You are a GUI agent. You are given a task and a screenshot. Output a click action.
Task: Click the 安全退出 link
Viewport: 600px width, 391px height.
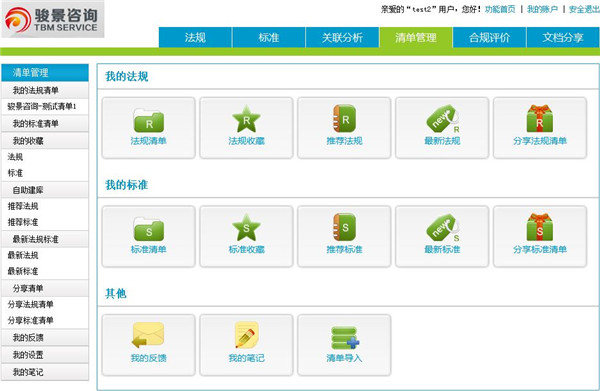pyautogui.click(x=584, y=9)
